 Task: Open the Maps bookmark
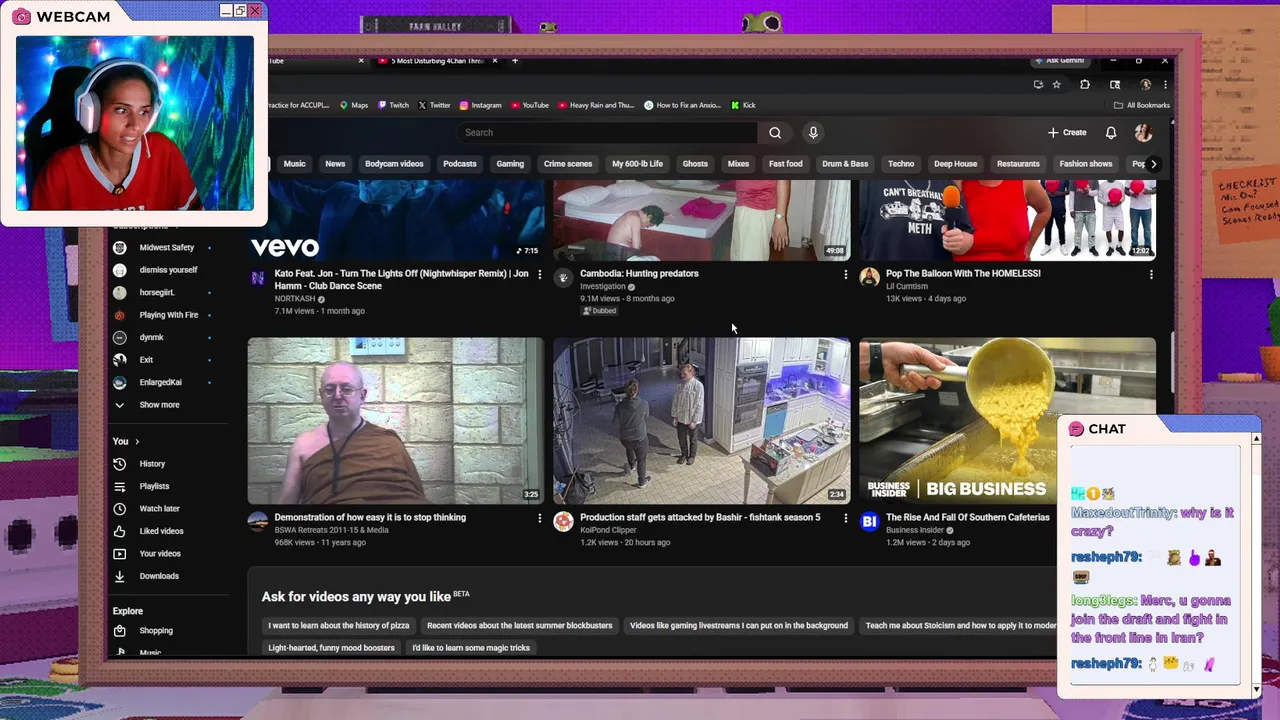click(354, 105)
